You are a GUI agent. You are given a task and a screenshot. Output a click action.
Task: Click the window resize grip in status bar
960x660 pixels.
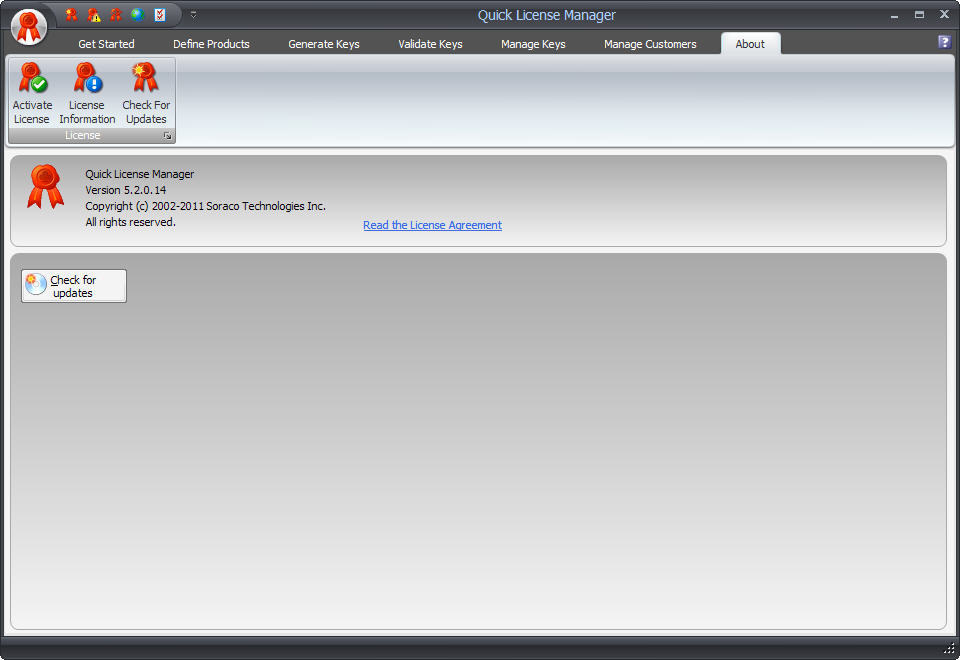pyautogui.click(x=950, y=648)
